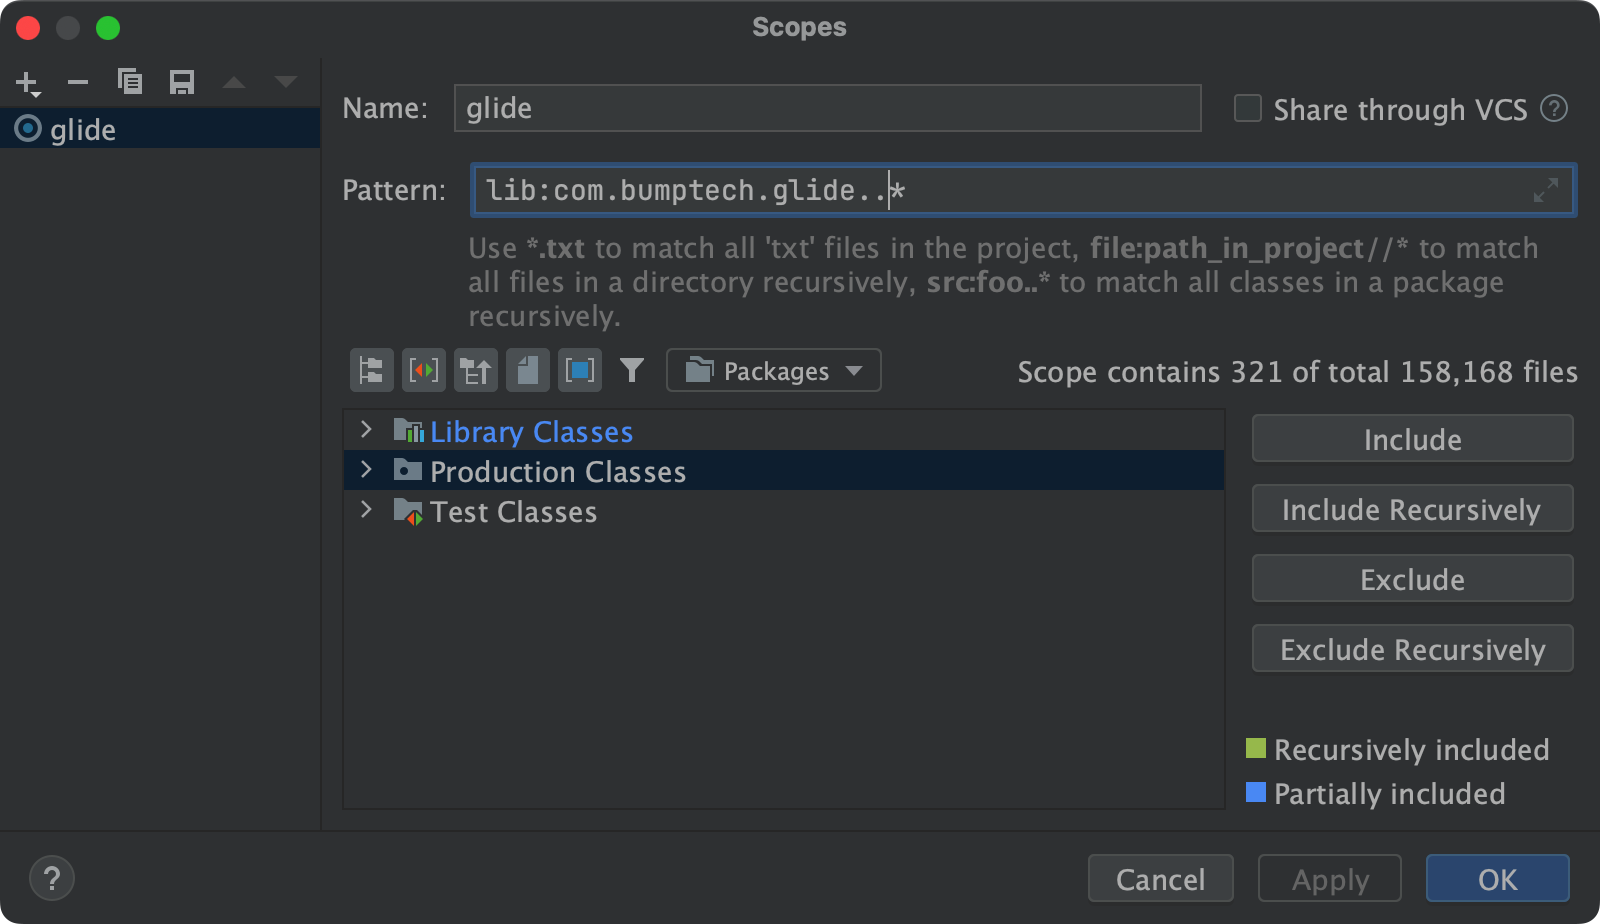Enable Share through VCS checkbox
This screenshot has height=924, width=1600.
click(1248, 108)
